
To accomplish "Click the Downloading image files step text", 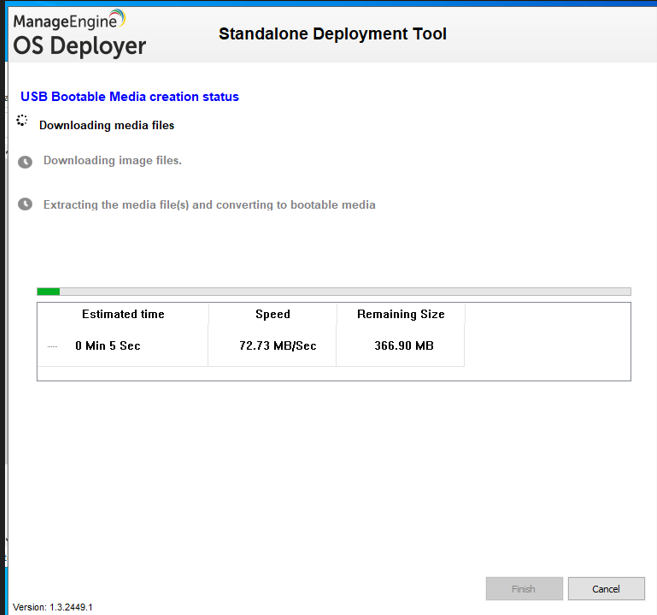I will pyautogui.click(x=113, y=160).
